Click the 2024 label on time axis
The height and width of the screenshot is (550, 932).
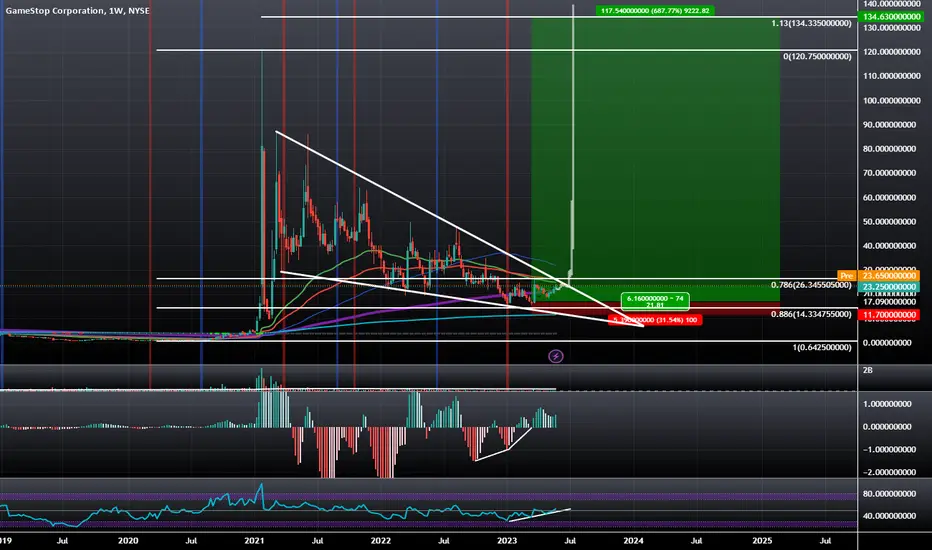tap(633, 540)
